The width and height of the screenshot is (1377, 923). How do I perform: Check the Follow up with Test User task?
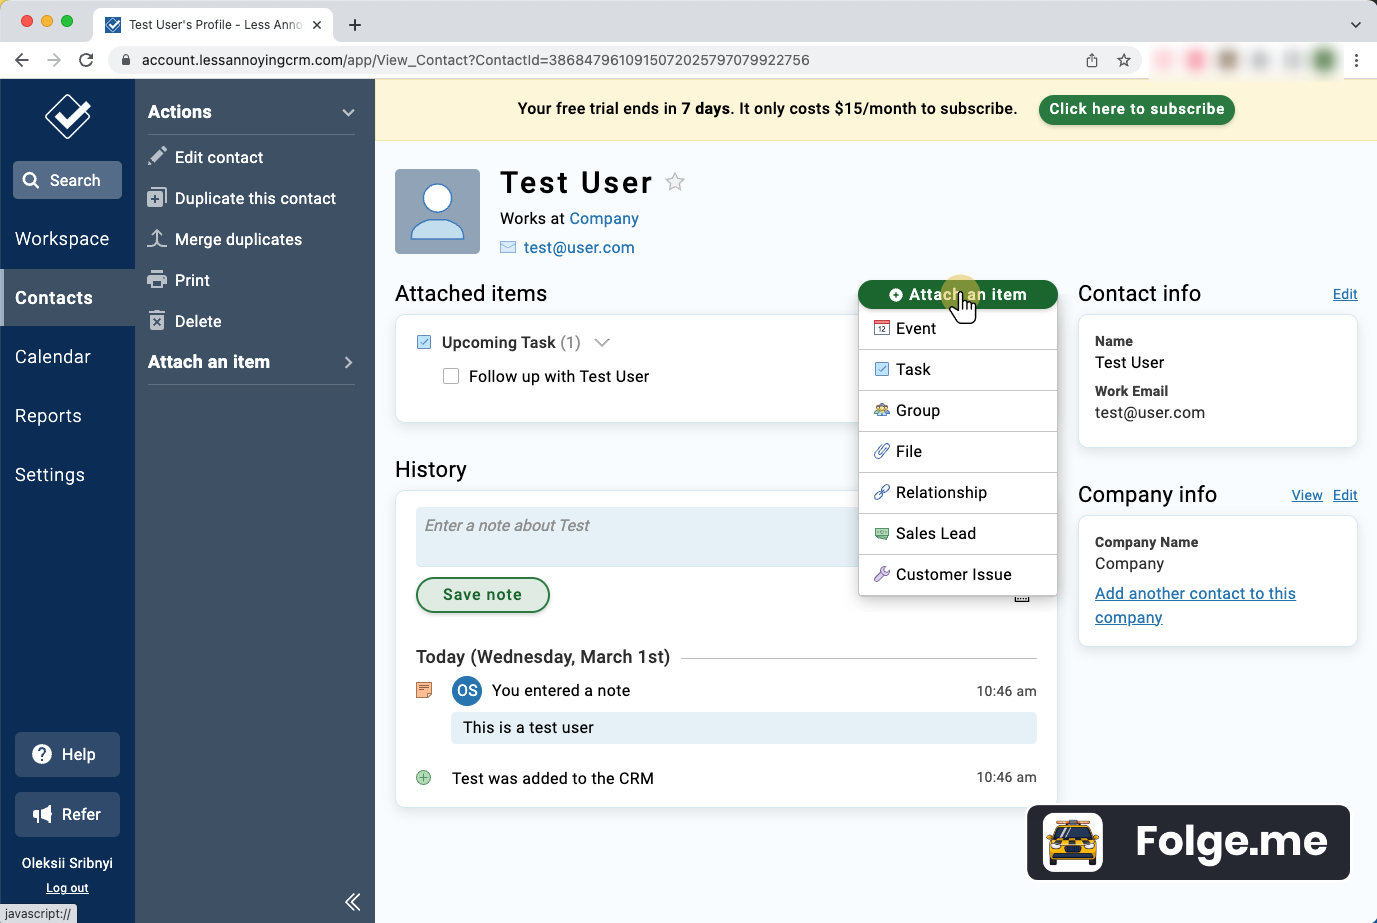click(451, 376)
